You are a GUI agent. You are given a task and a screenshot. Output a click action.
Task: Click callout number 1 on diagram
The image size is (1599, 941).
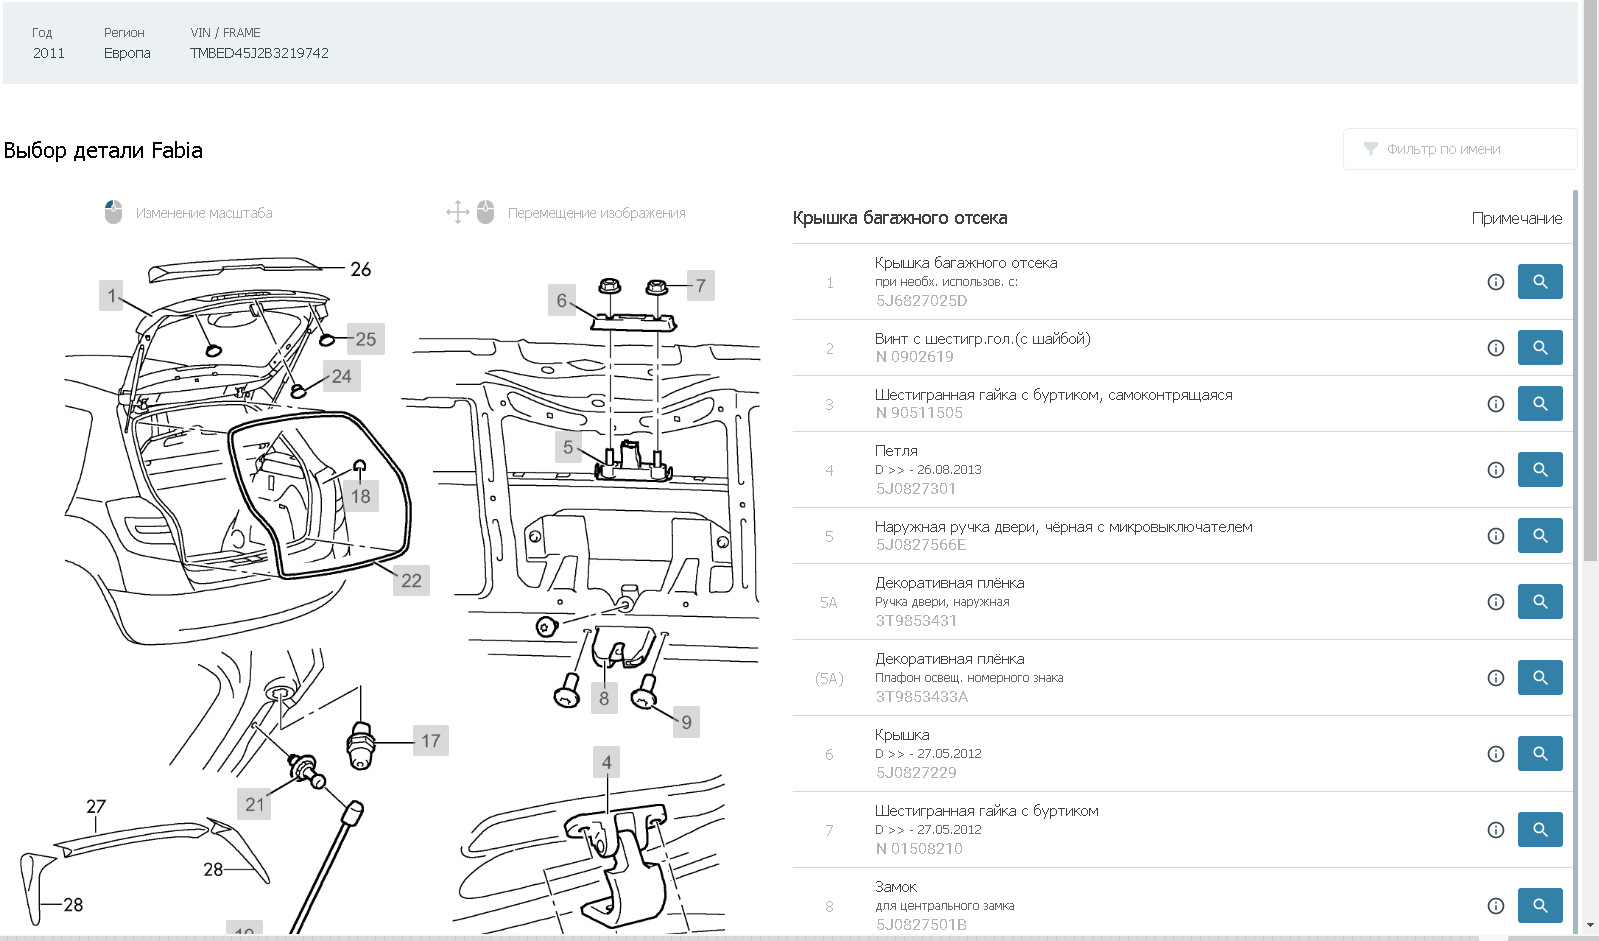point(112,295)
